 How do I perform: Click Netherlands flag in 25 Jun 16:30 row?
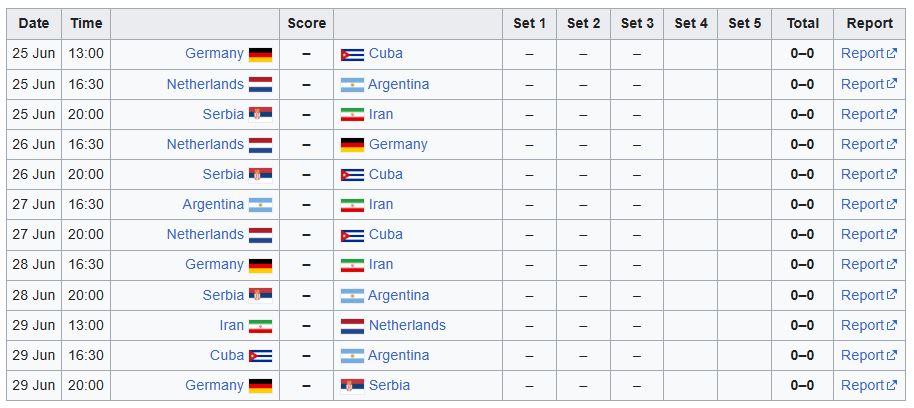coord(260,85)
